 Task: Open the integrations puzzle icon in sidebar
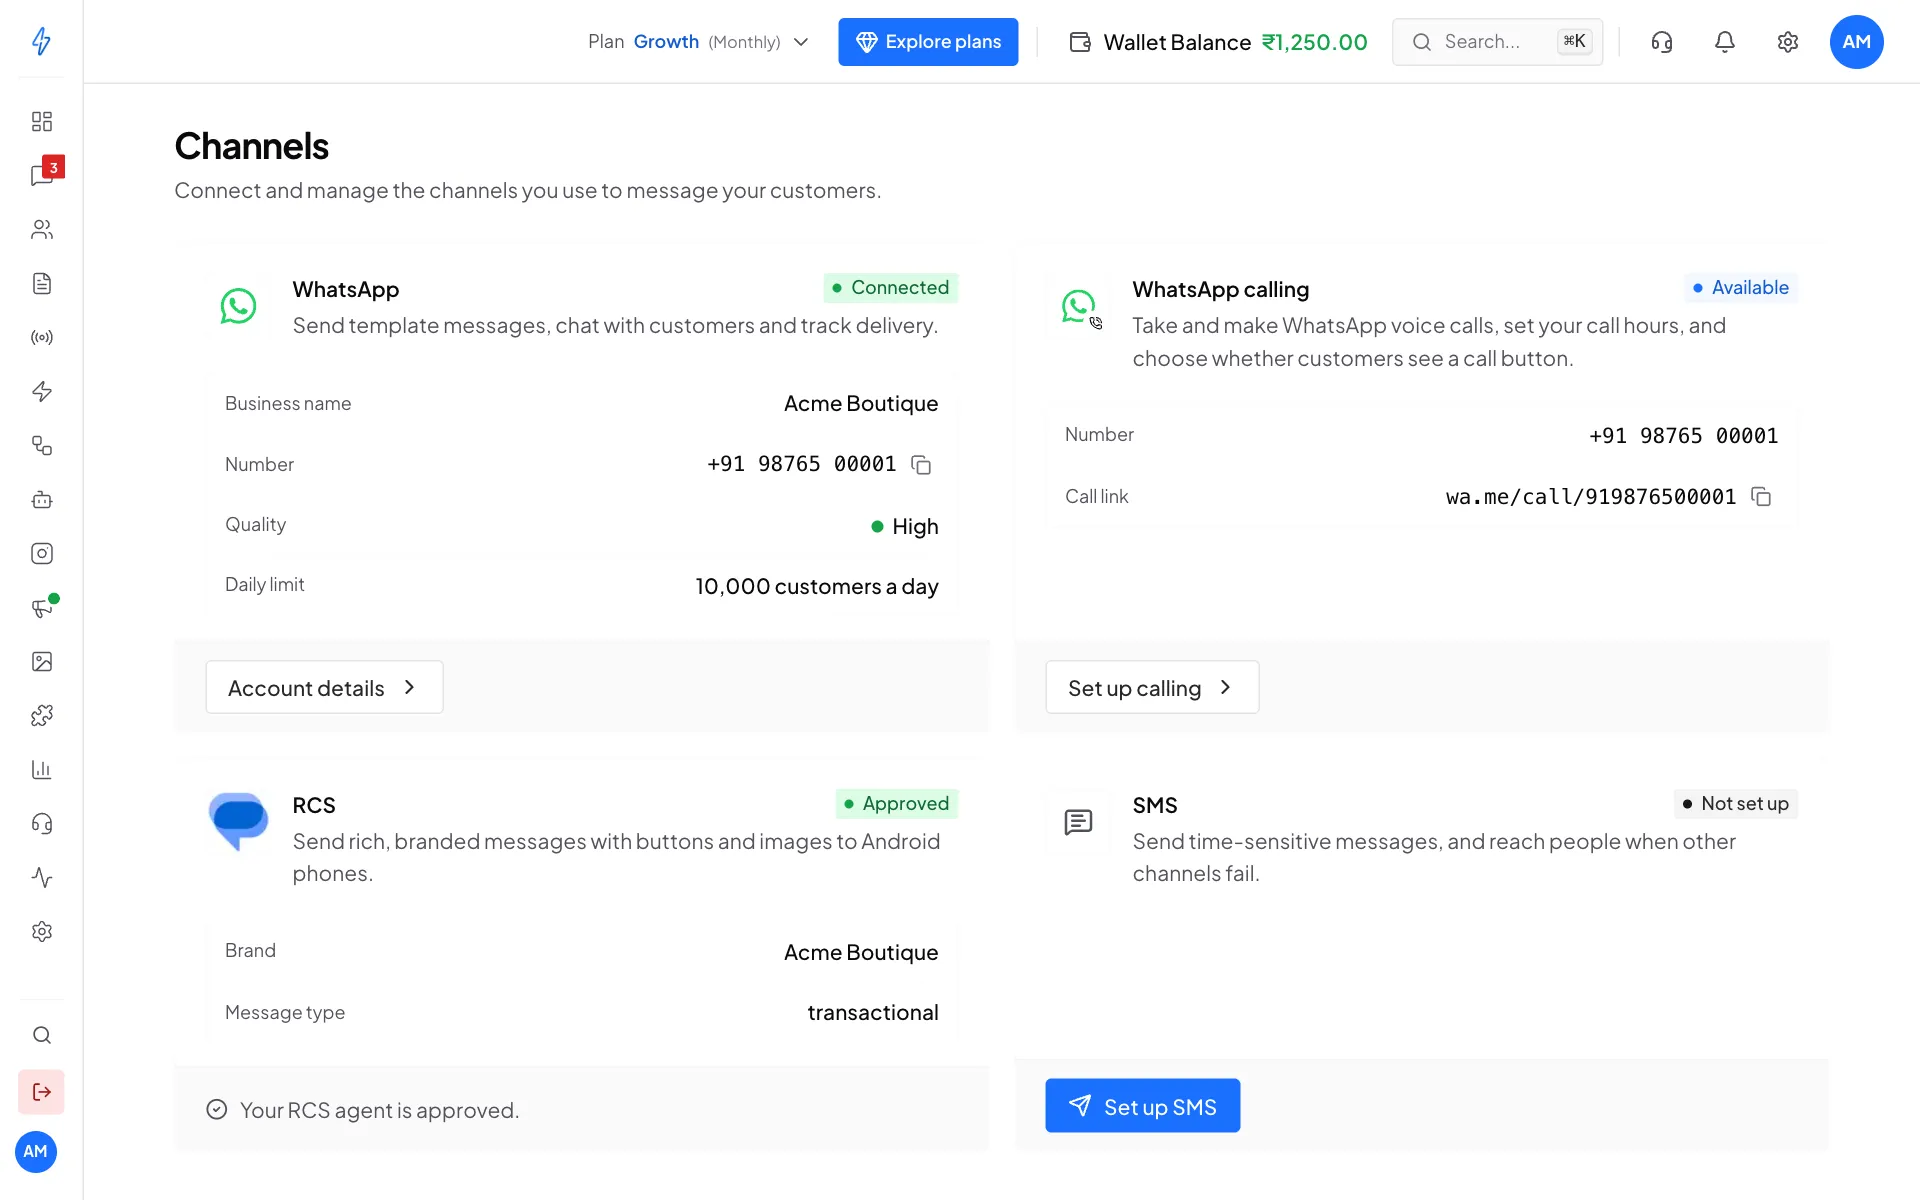41,715
